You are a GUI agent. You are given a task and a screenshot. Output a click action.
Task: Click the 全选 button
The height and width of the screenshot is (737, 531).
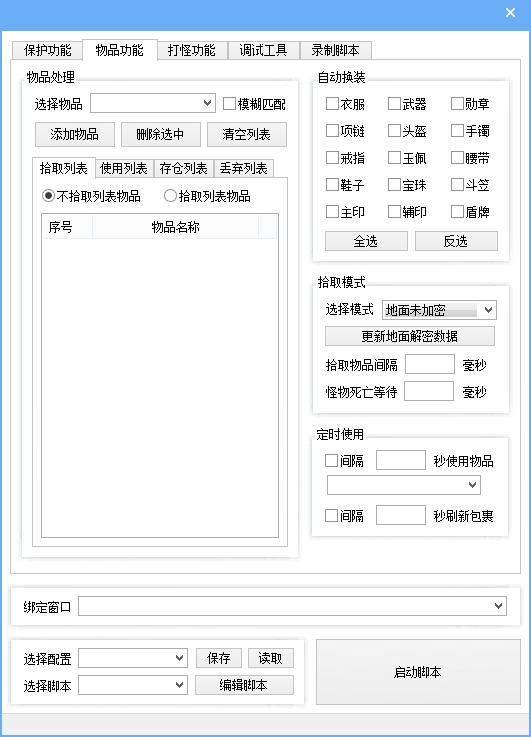[366, 241]
